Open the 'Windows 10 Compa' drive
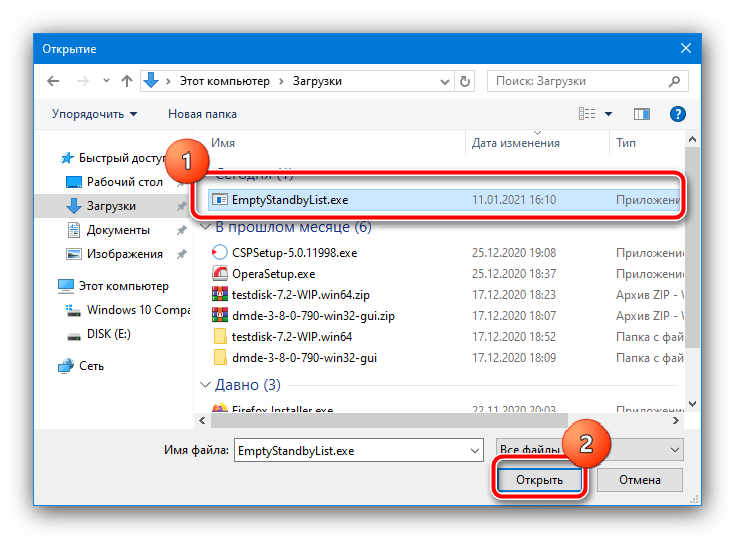Viewport: 735px width, 539px height. (128, 310)
